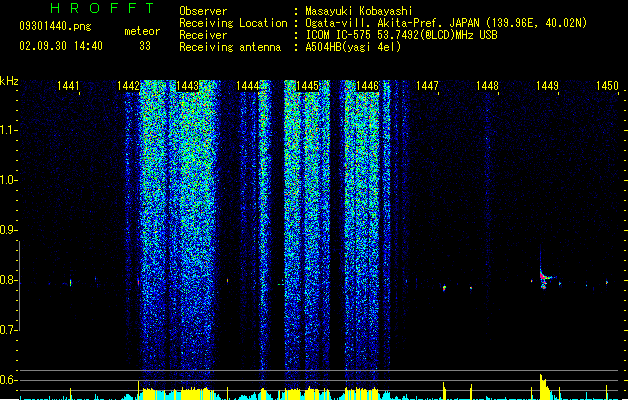The image size is (629, 400).
Task: Select the A504HB(yagi 4el) antenna value
Action: [x=353, y=47]
